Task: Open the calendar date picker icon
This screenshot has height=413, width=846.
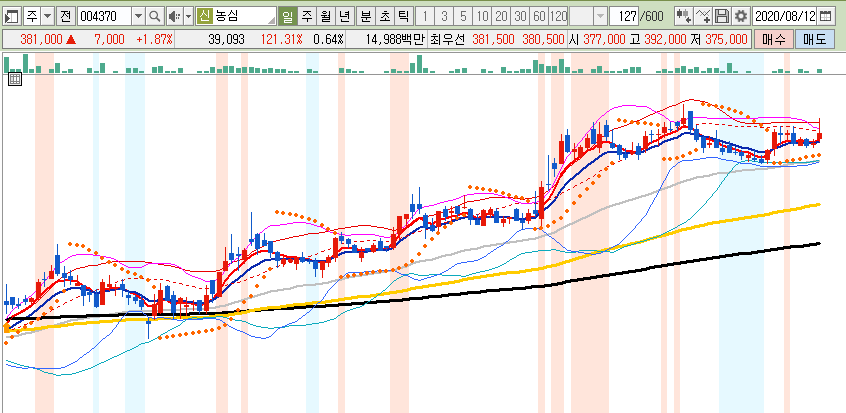Action: click(x=825, y=16)
